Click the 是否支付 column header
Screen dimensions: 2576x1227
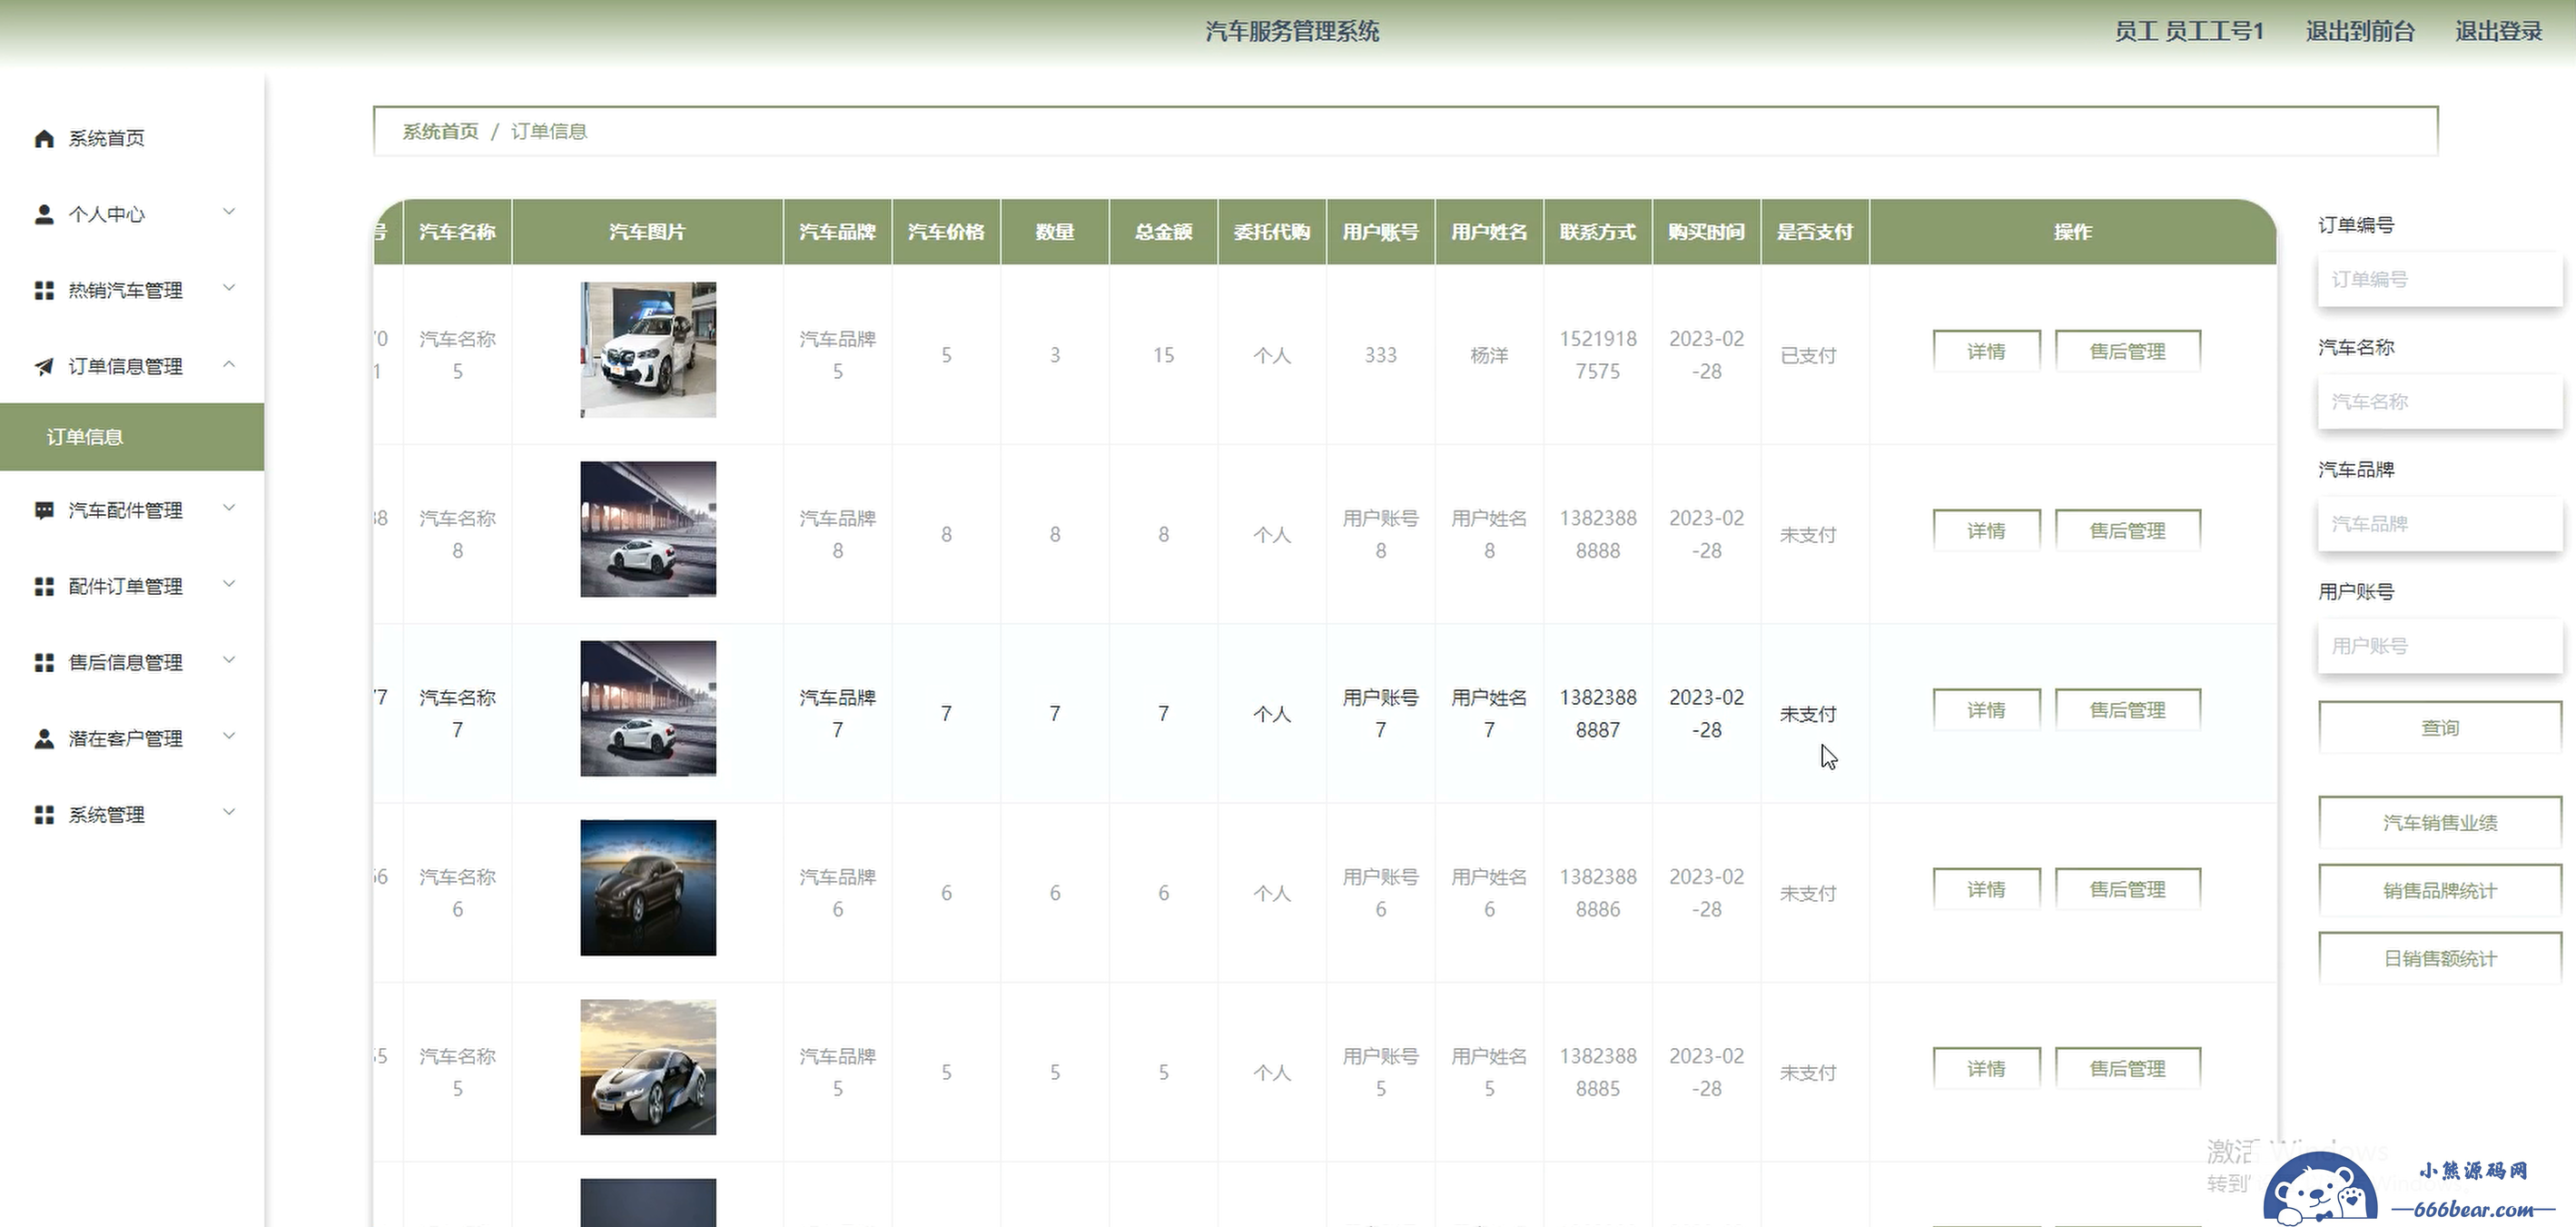[x=1815, y=232]
